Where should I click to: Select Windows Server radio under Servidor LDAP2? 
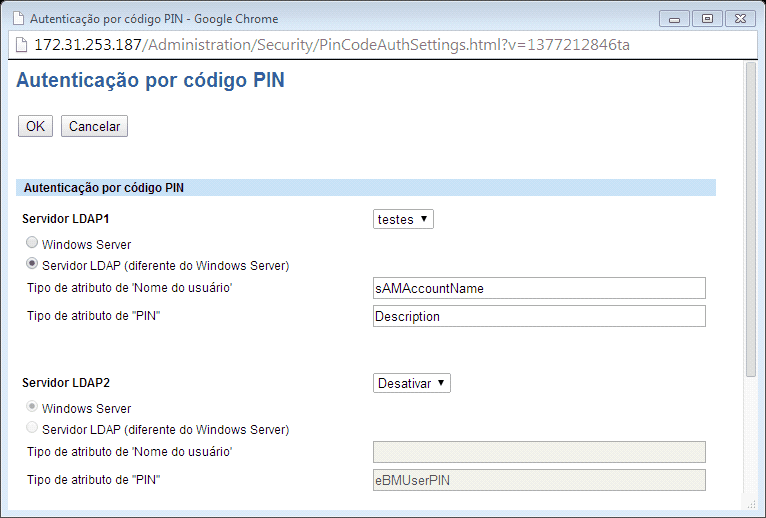pyautogui.click(x=33, y=407)
